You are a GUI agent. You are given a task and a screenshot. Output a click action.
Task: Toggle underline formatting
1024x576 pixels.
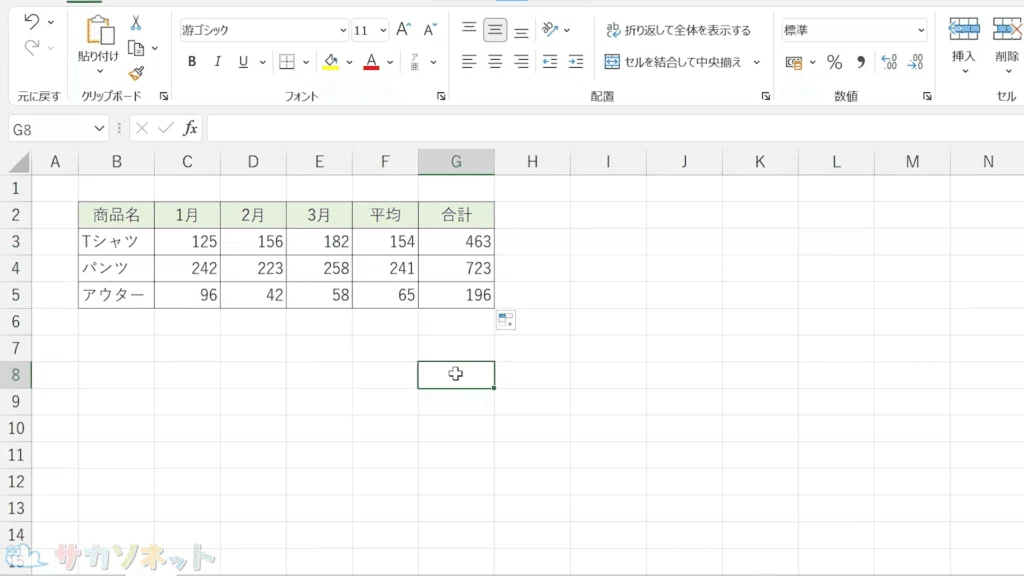[x=243, y=61]
